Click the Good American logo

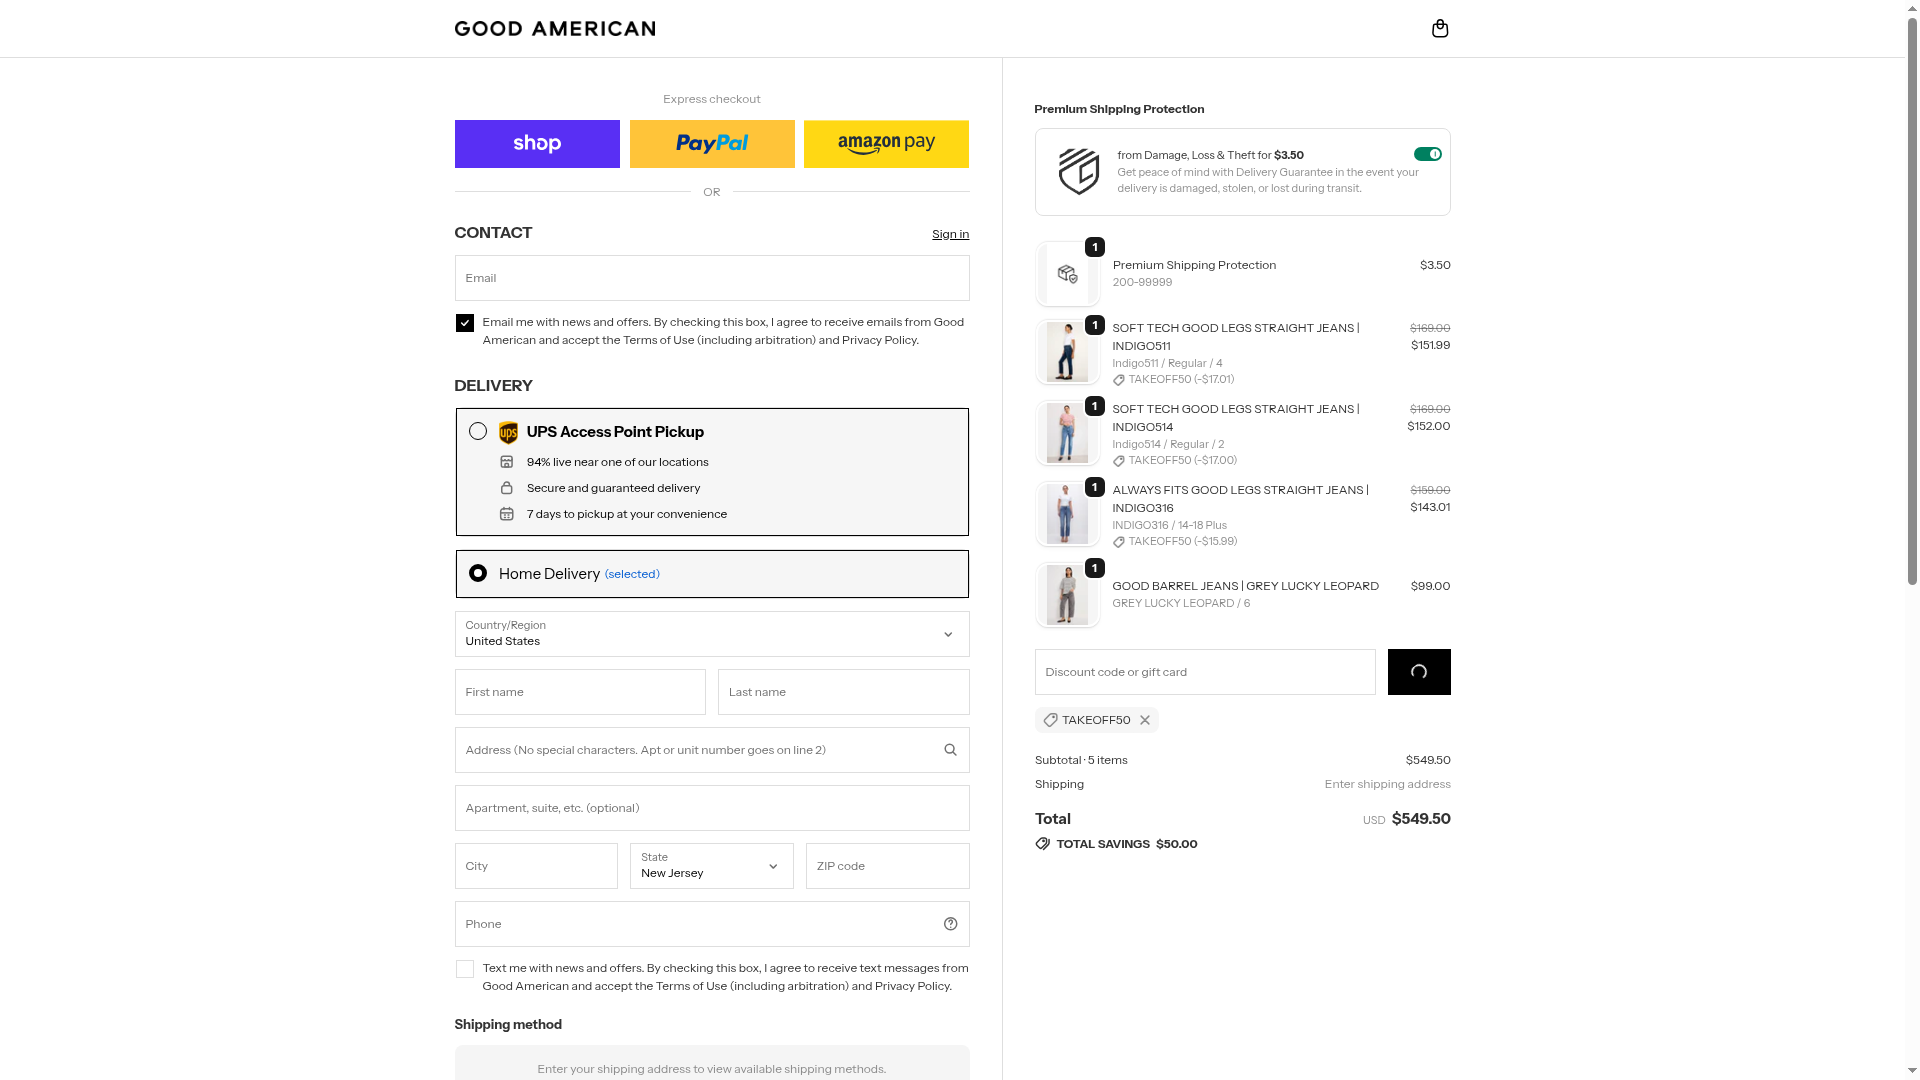(x=555, y=28)
